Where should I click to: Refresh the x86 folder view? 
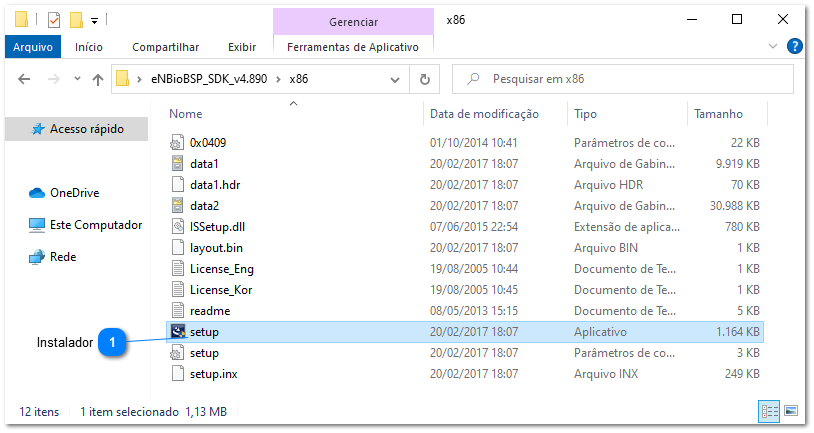tap(425, 79)
